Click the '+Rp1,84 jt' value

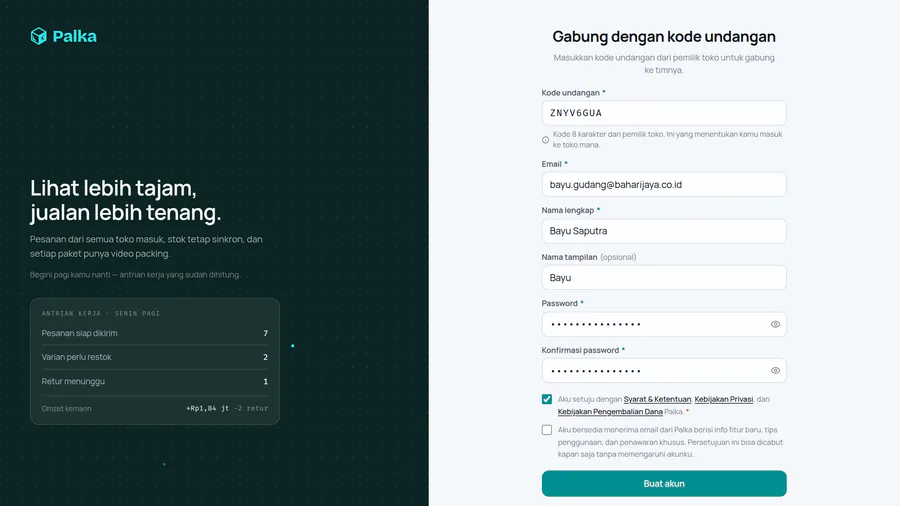207,408
